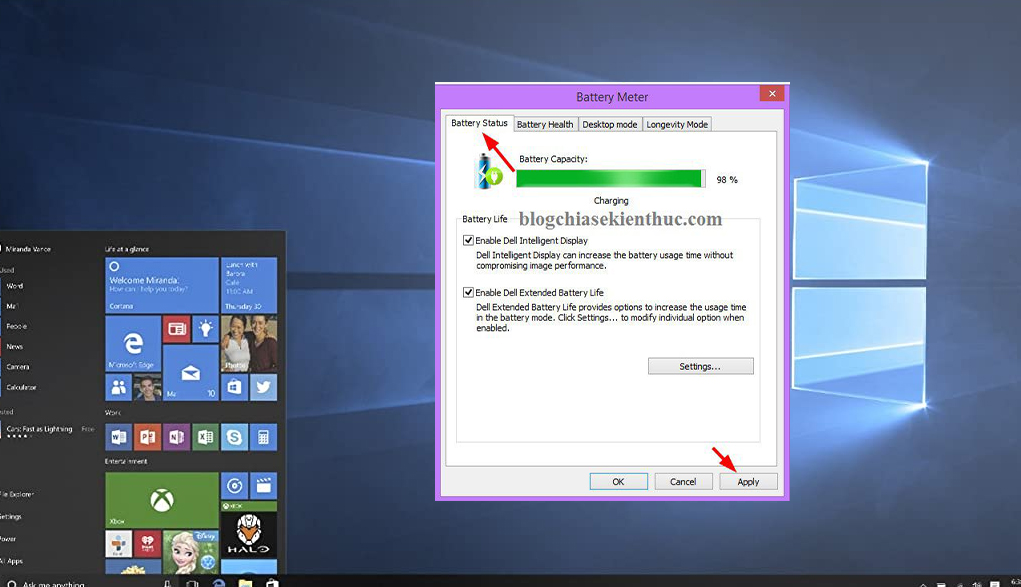Image resolution: width=1021 pixels, height=587 pixels.
Task: Select Word in Start menu list
Action: coord(14,286)
